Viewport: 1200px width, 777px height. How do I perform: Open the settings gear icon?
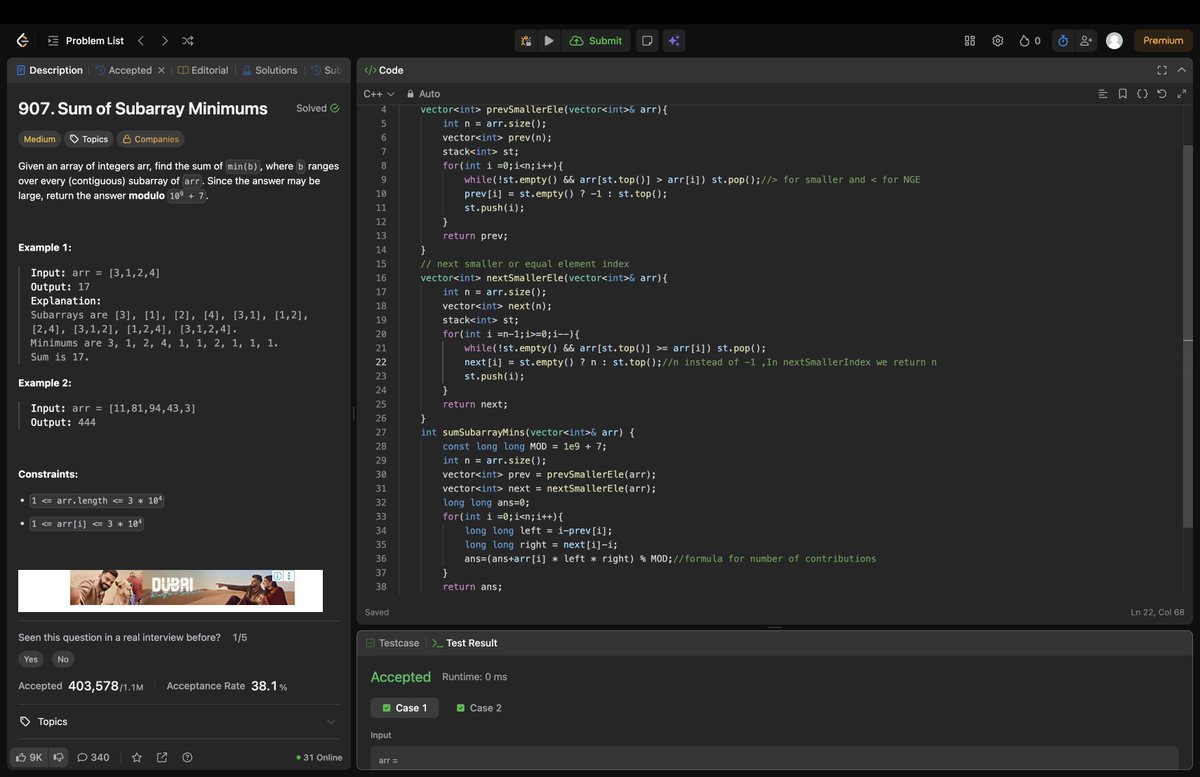tap(997, 40)
